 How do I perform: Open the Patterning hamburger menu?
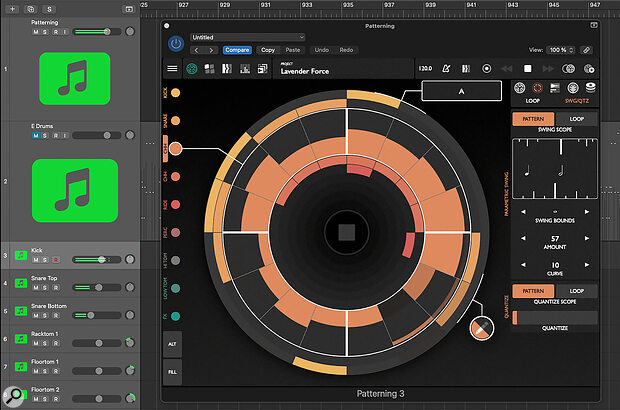(172, 69)
